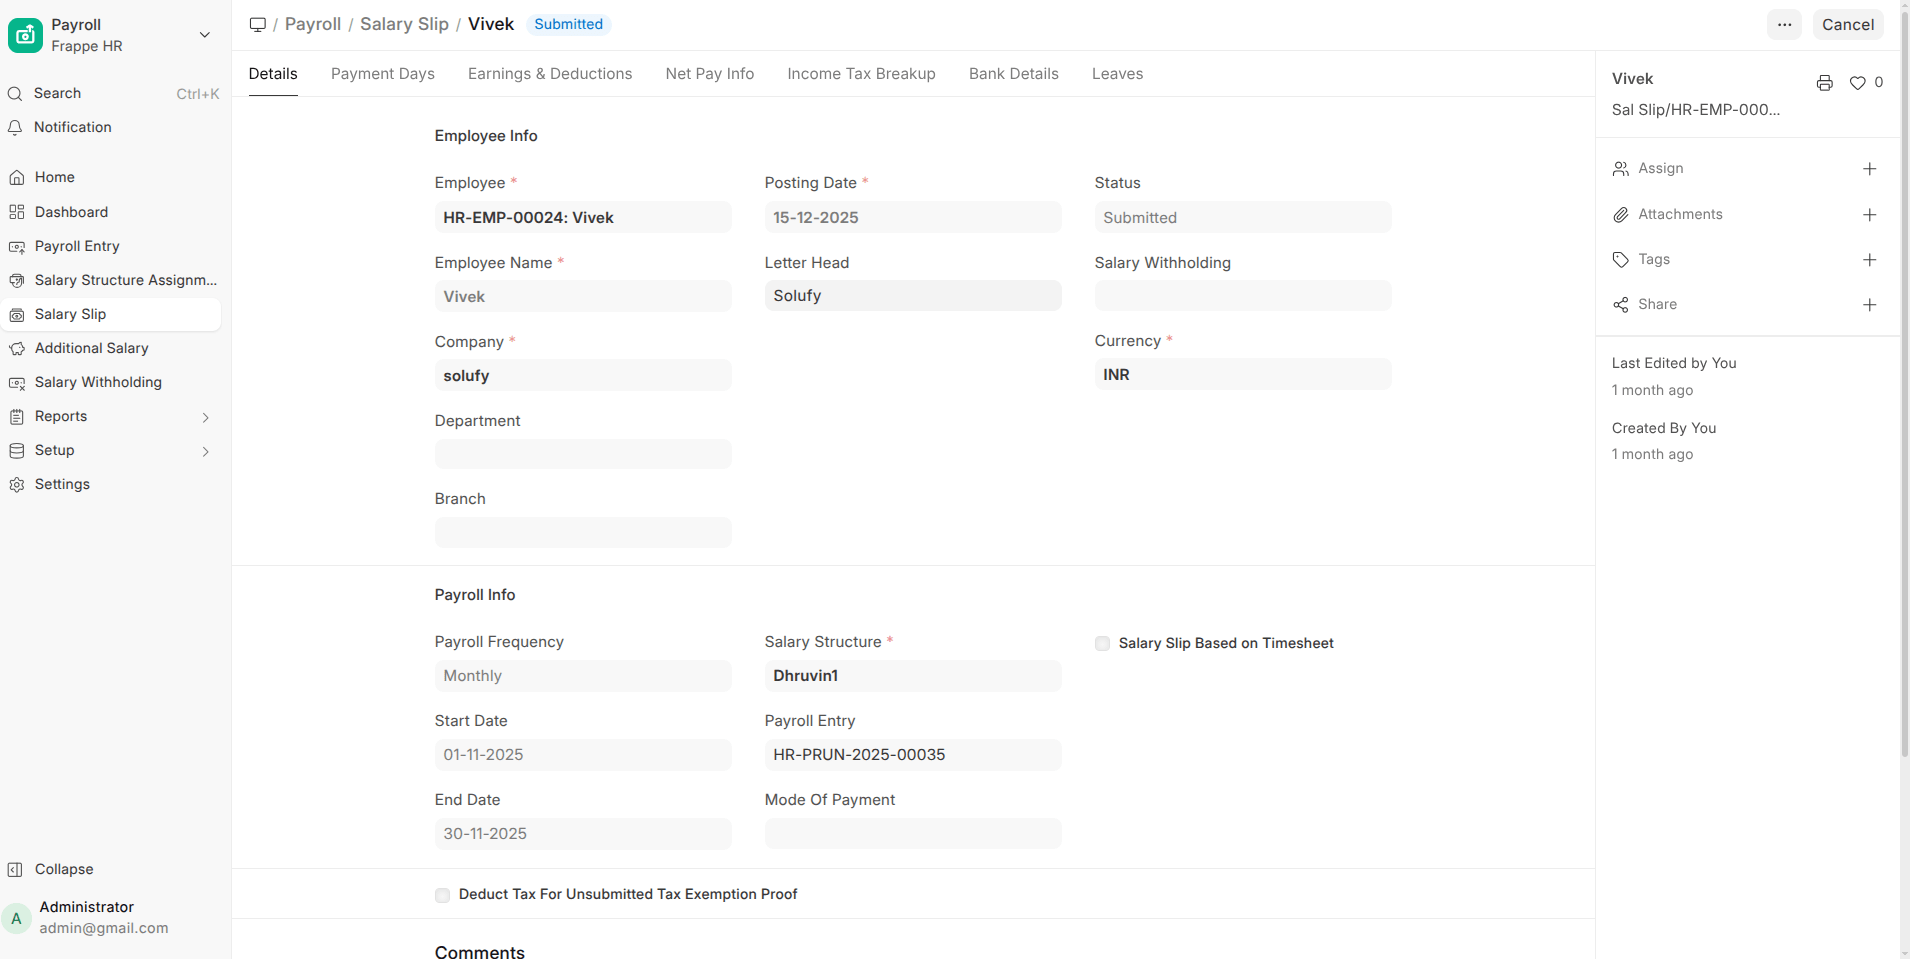Click the Mode Of Payment field
This screenshot has width=1910, height=959.
click(912, 834)
